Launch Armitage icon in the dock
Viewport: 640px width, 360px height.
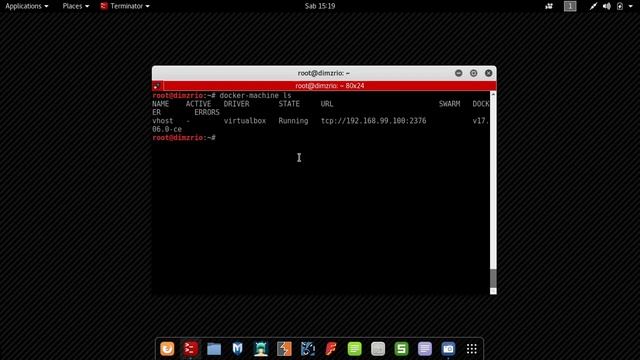(261, 349)
